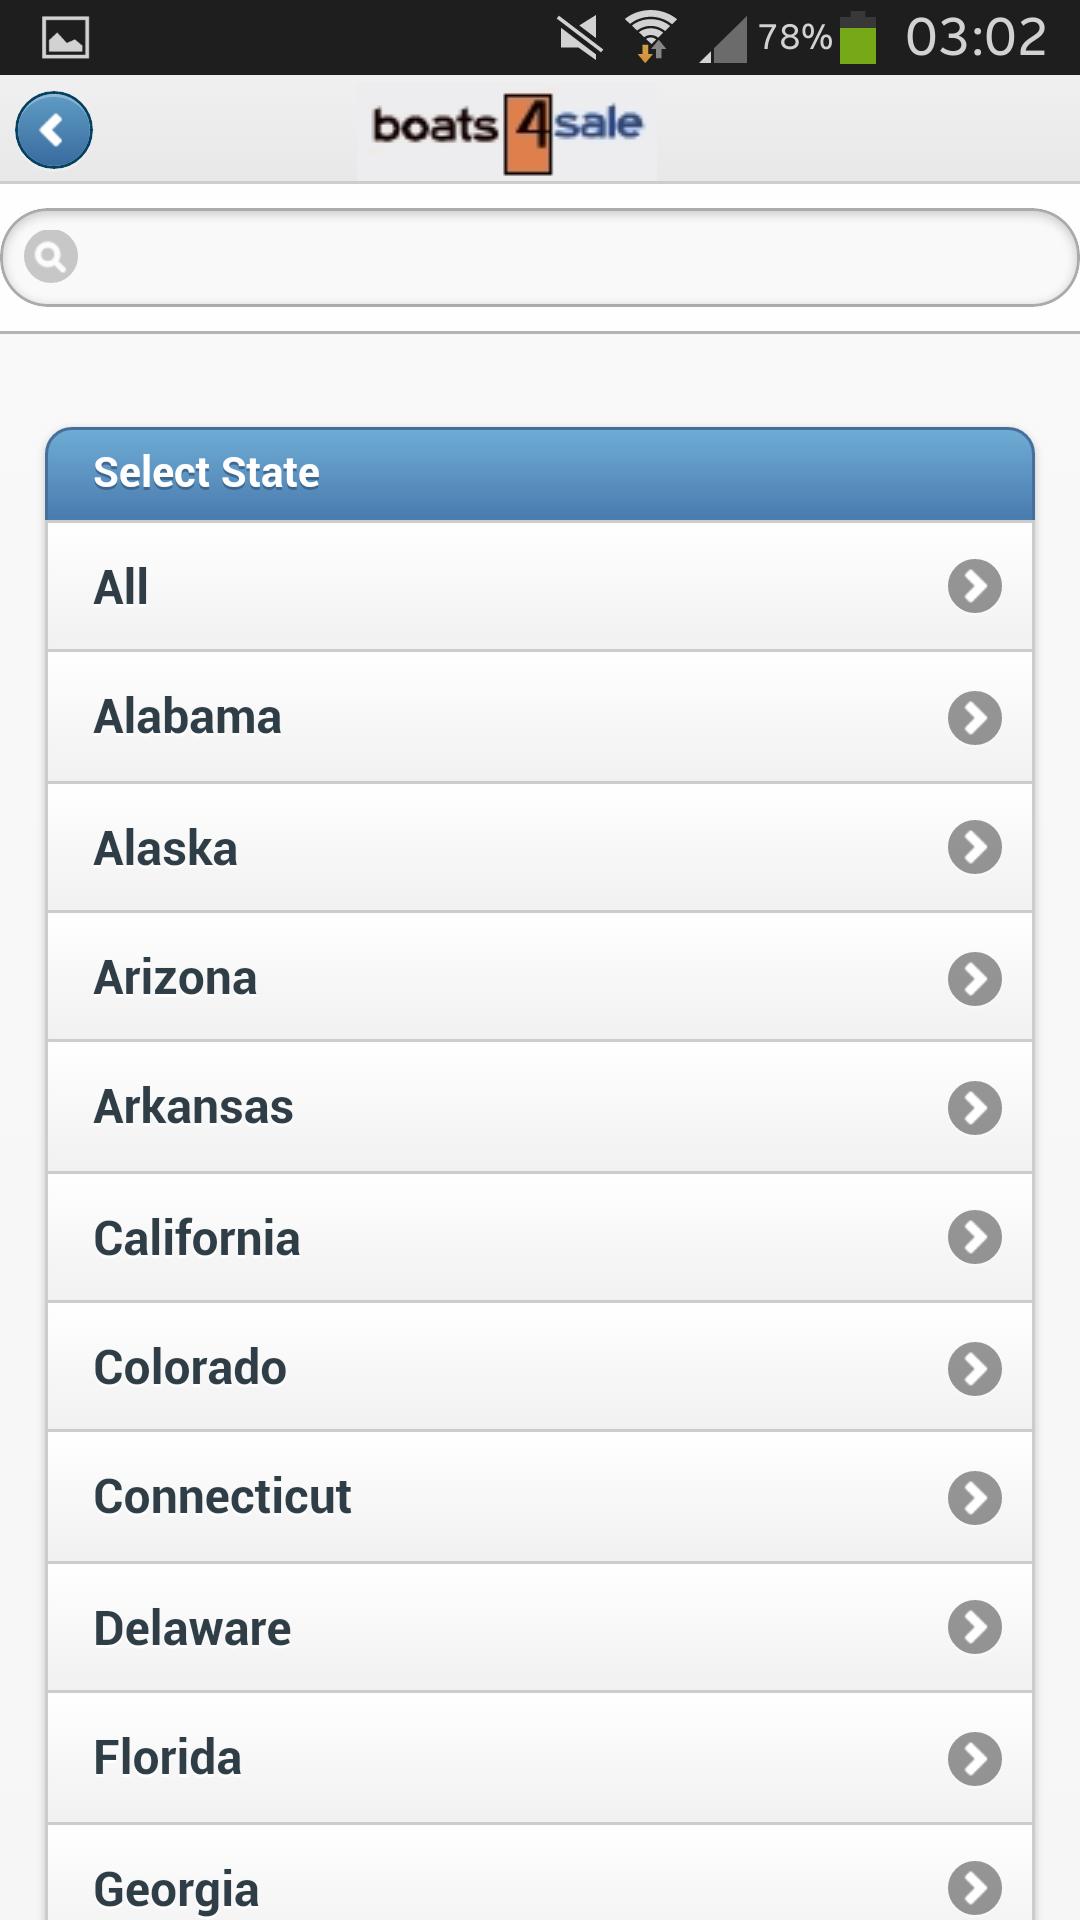Viewport: 1080px width, 1920px height.
Task: Open Georgia via its chevron arrow
Action: [975, 1887]
